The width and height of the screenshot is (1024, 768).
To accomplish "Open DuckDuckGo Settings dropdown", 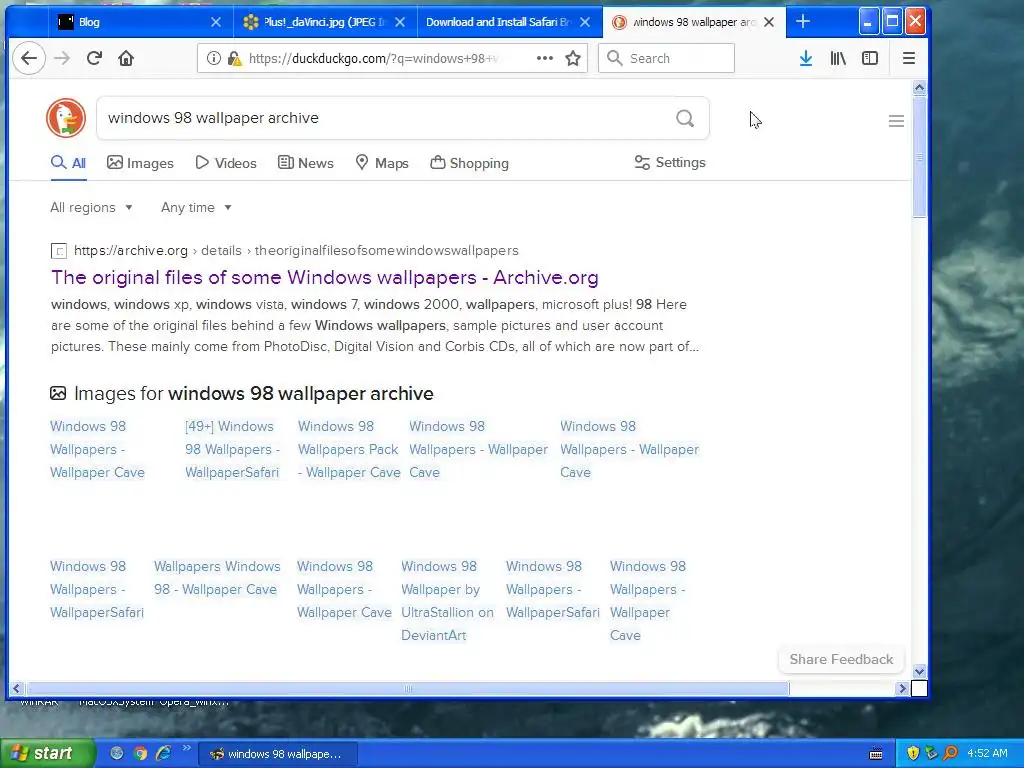I will point(670,163).
